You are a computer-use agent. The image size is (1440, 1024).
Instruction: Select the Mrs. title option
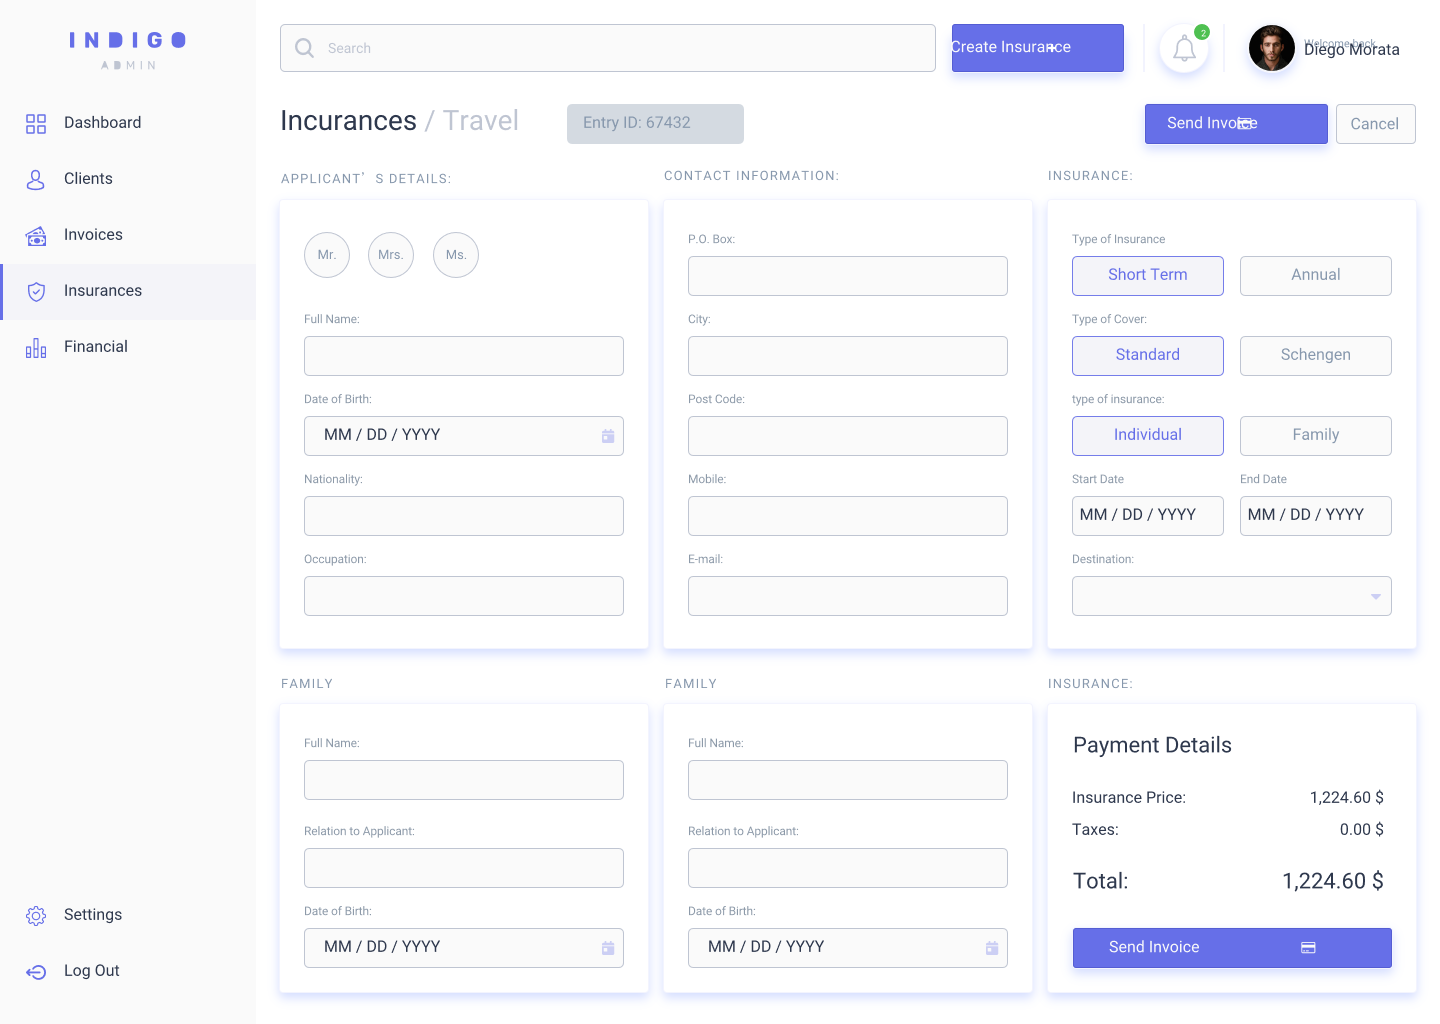coord(391,255)
